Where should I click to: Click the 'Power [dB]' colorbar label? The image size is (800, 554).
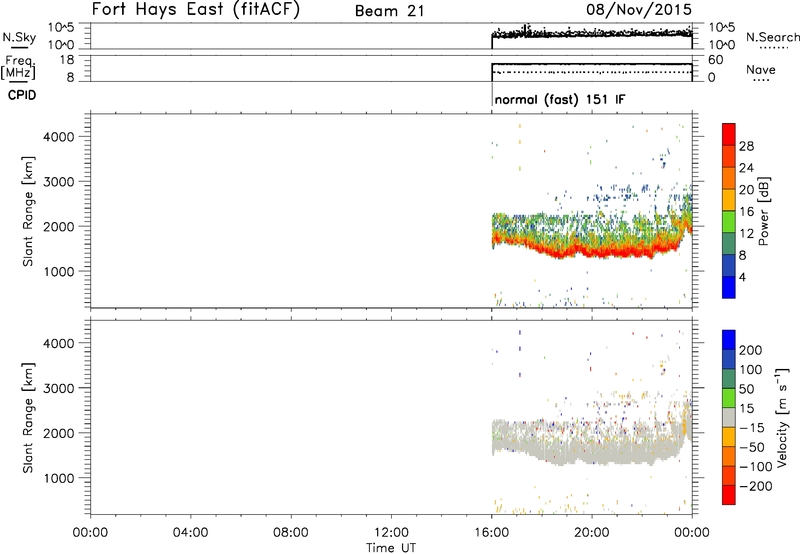(x=764, y=211)
